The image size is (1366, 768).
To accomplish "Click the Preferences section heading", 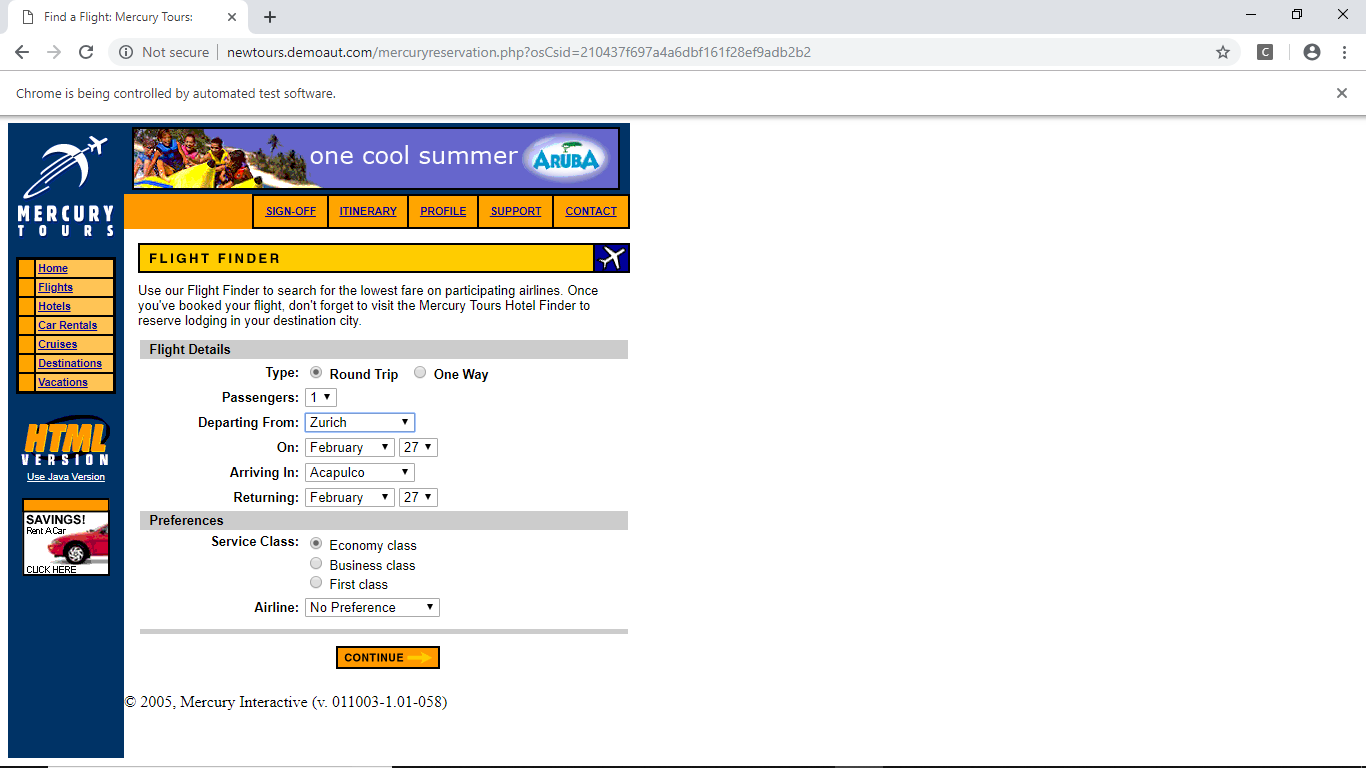I will click(187, 520).
